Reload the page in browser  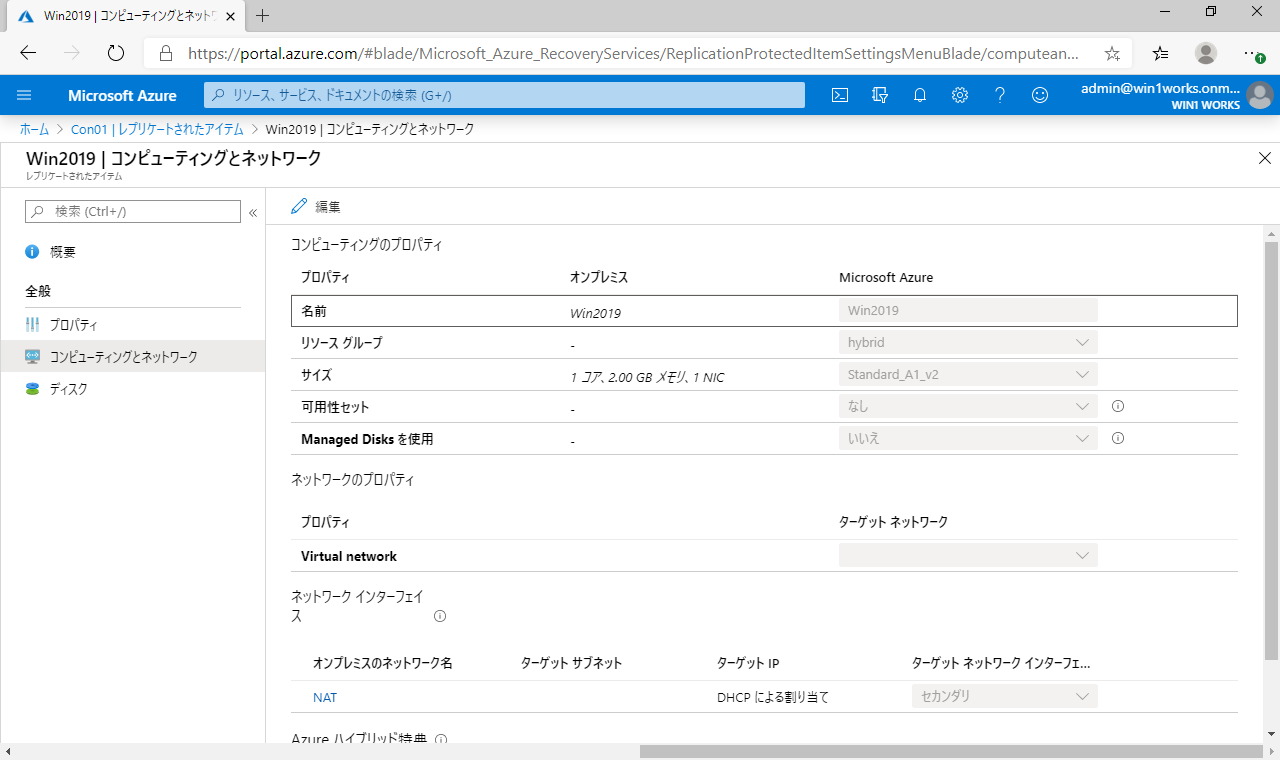[115, 53]
